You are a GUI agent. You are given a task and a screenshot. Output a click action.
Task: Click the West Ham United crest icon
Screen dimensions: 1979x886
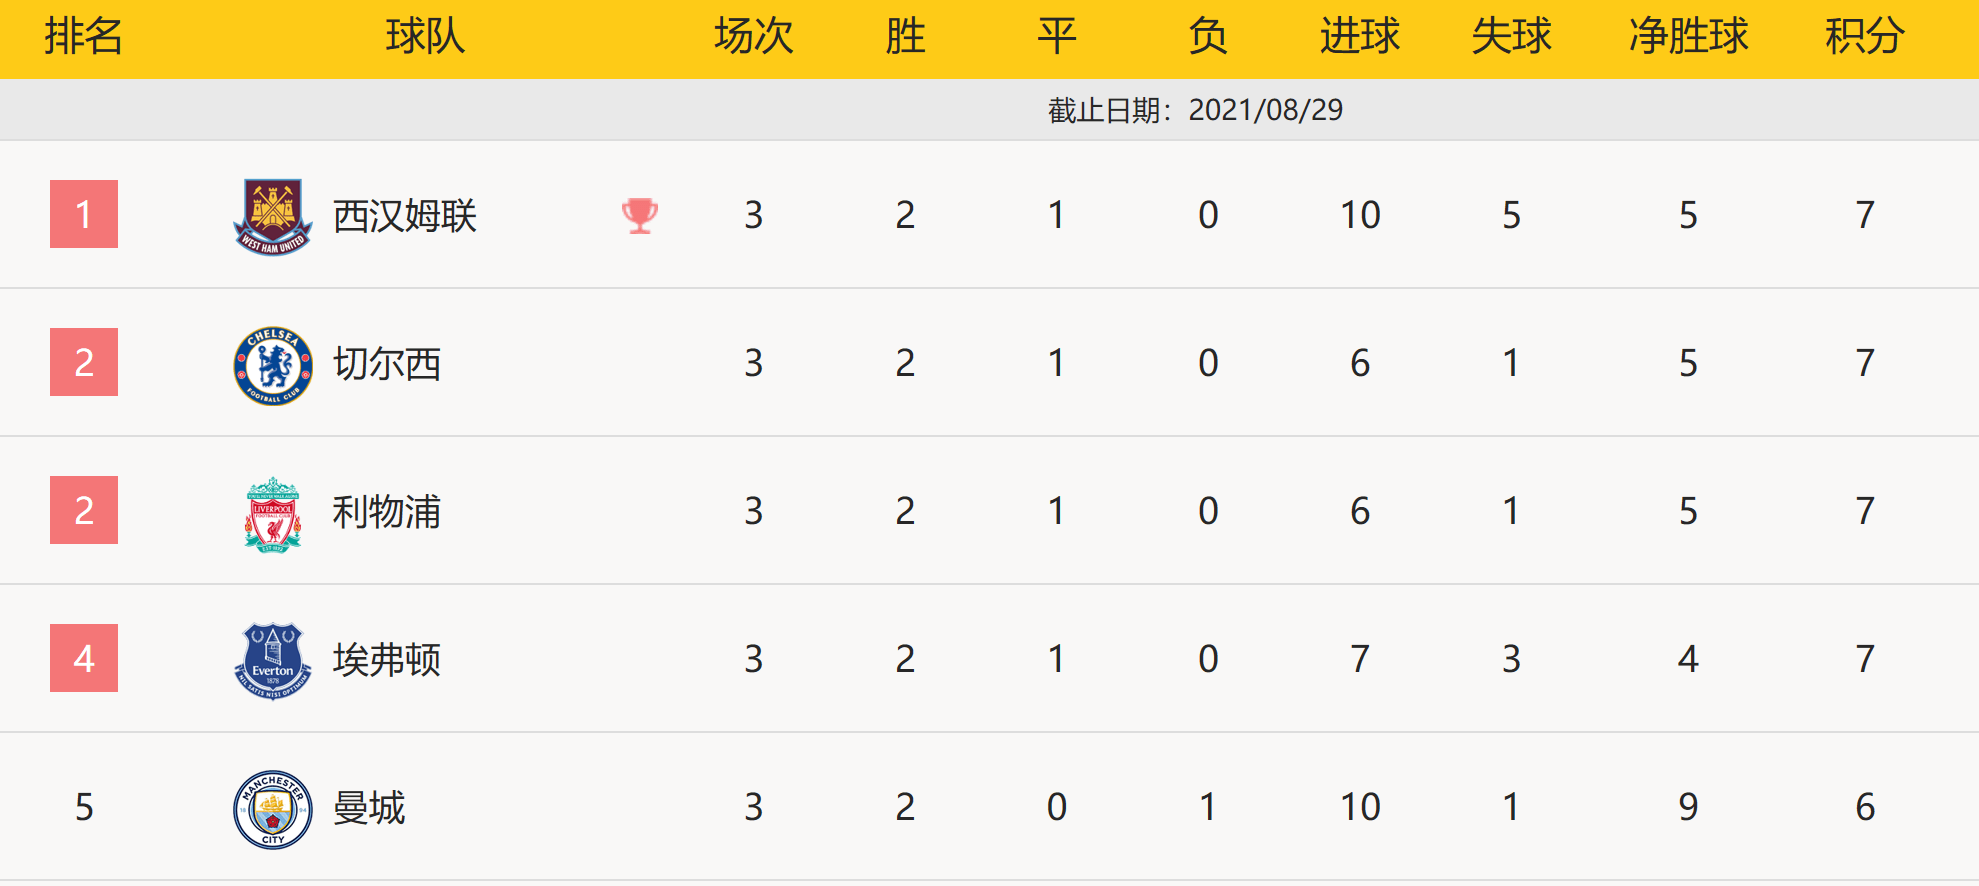[x=273, y=216]
